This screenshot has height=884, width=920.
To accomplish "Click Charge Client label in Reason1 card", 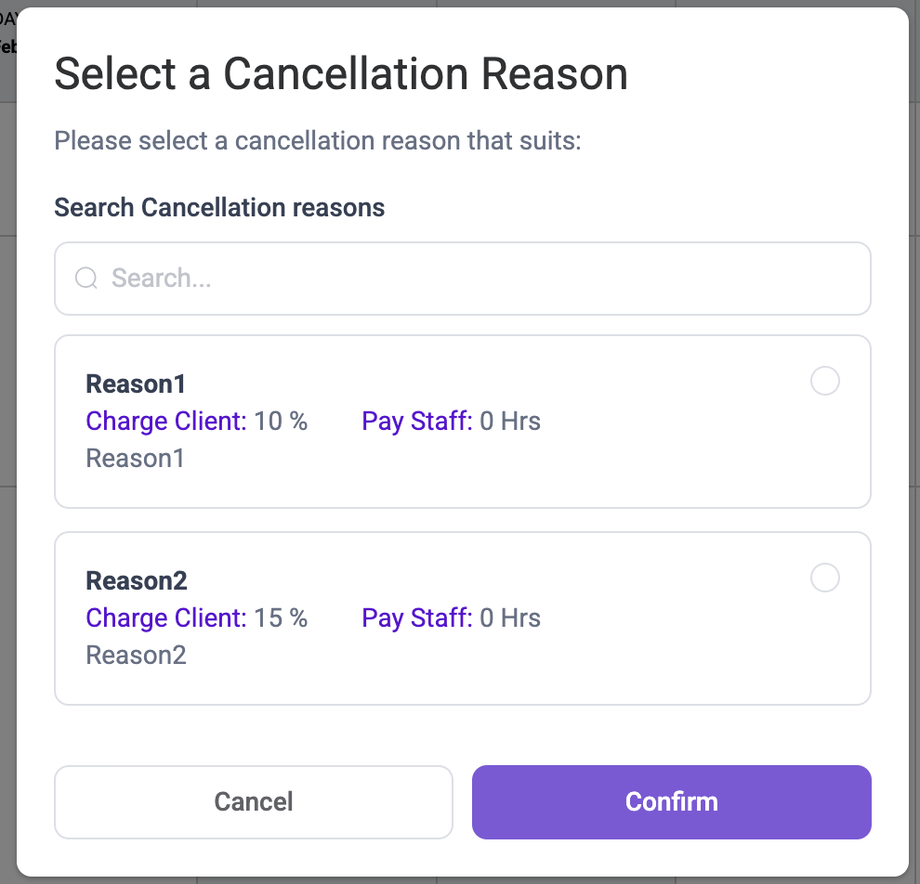I will 166,421.
